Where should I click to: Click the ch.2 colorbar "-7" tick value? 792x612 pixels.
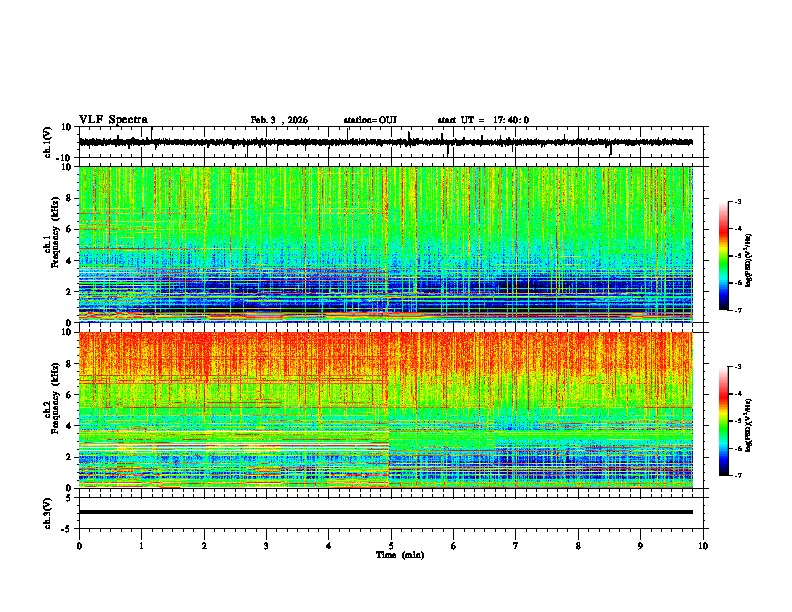tap(737, 475)
